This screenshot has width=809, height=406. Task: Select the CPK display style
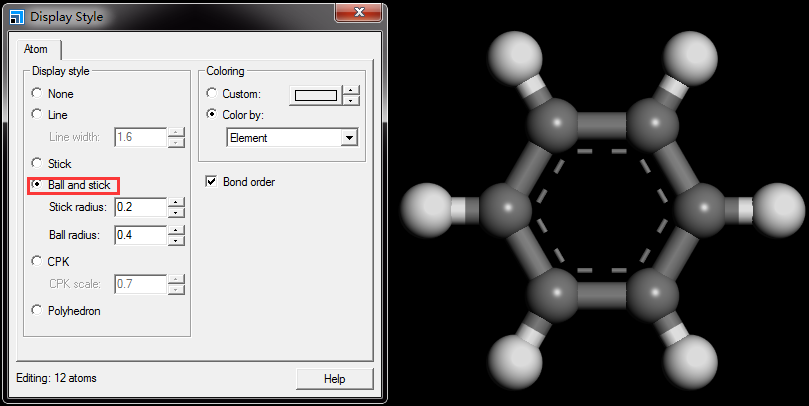(37, 261)
